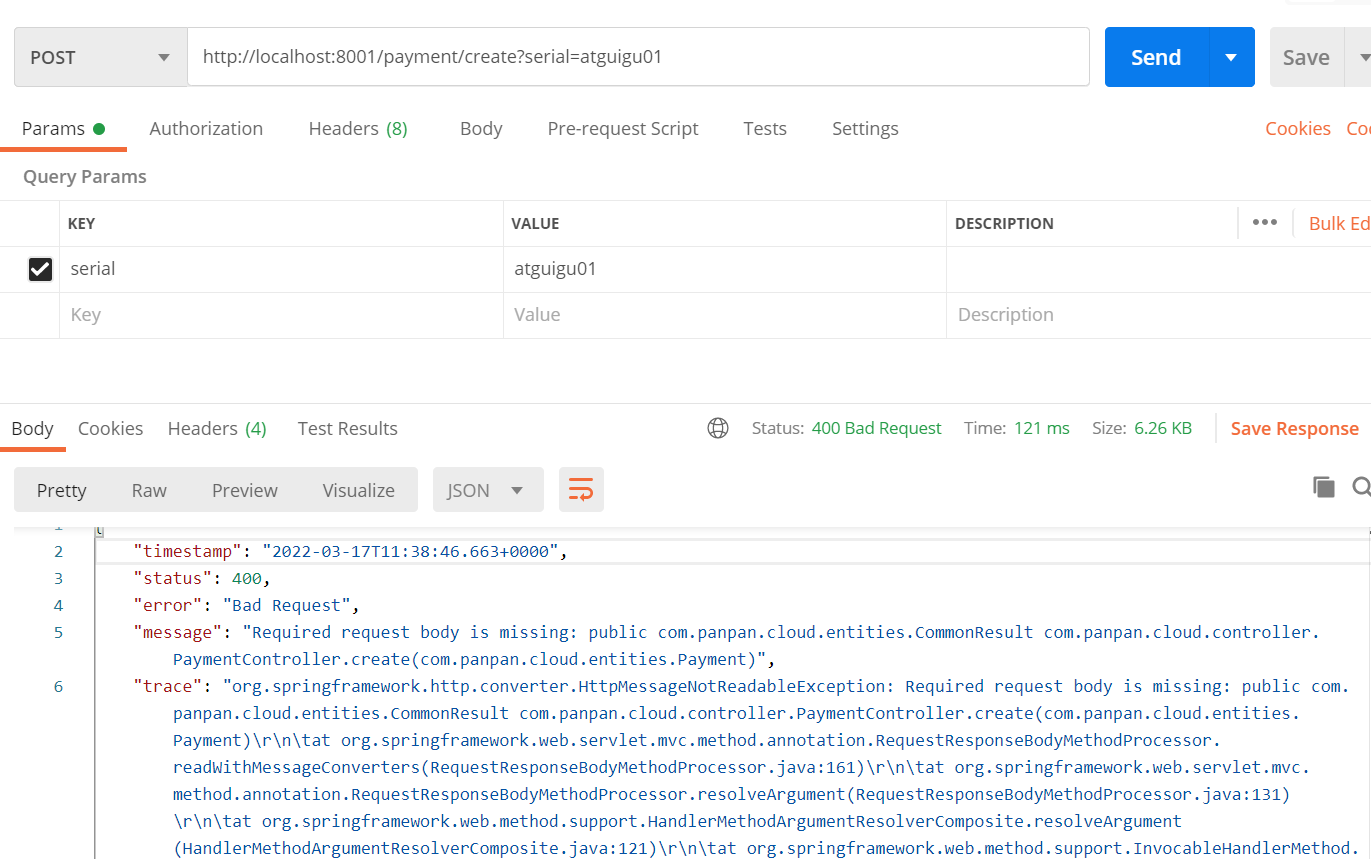This screenshot has width=1371, height=859.
Task: Copy response using the copy icon
Action: [x=1324, y=487]
